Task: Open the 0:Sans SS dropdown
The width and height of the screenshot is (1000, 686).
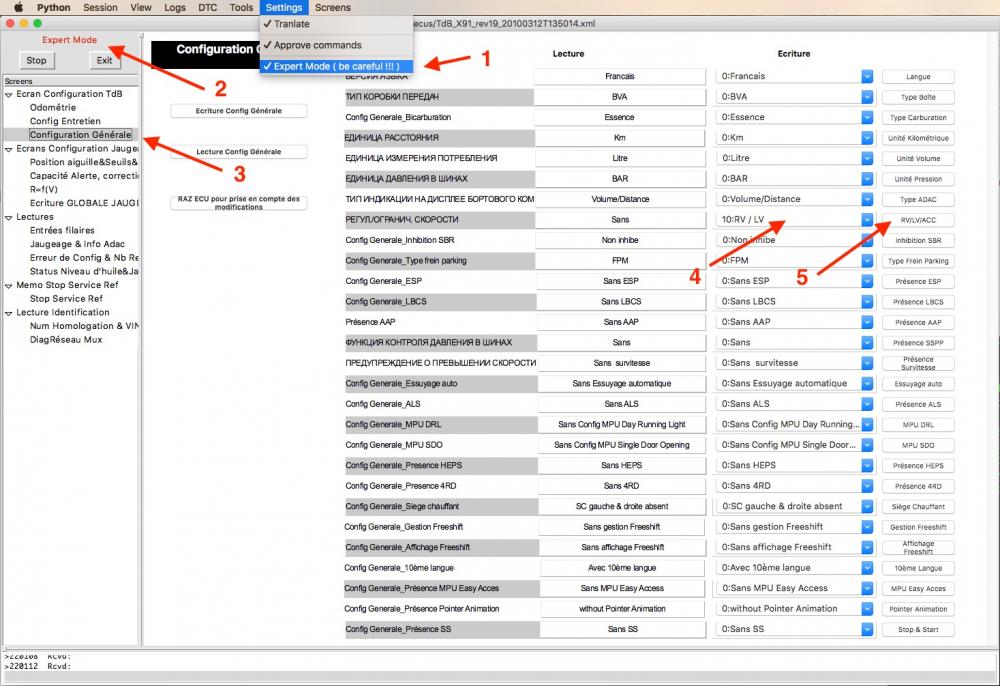Action: pos(794,629)
